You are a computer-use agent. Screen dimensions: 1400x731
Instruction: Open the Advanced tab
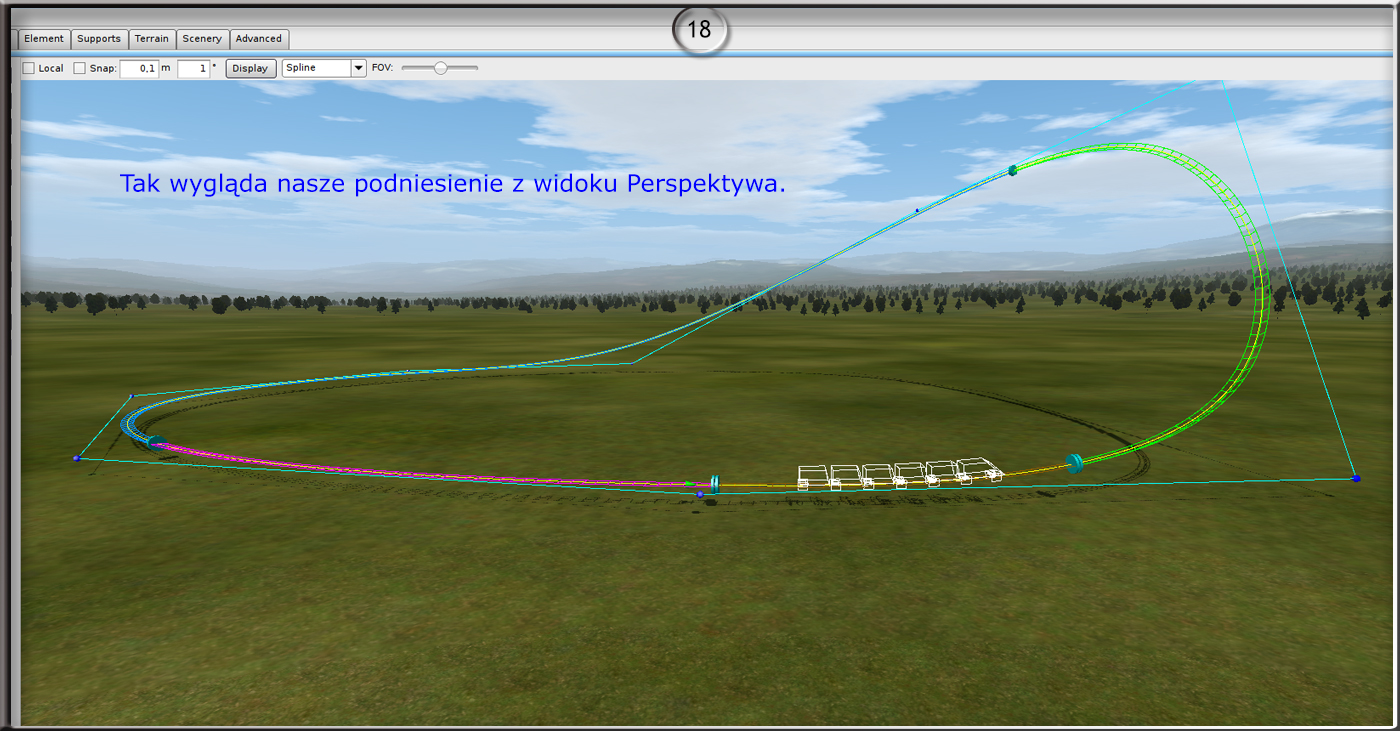coord(259,39)
